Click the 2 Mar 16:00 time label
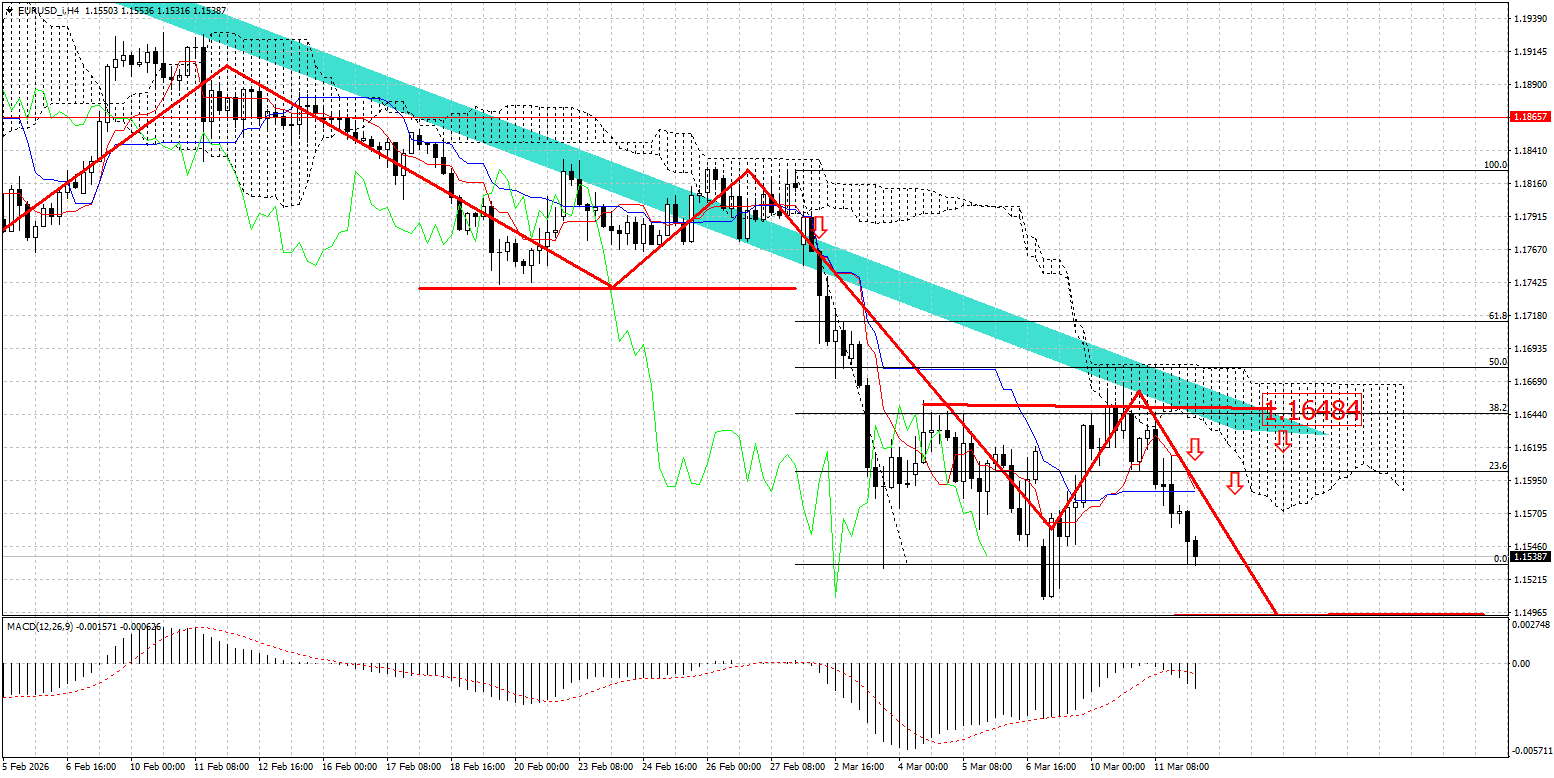Screen dimensions: 1554x778 click(859, 767)
